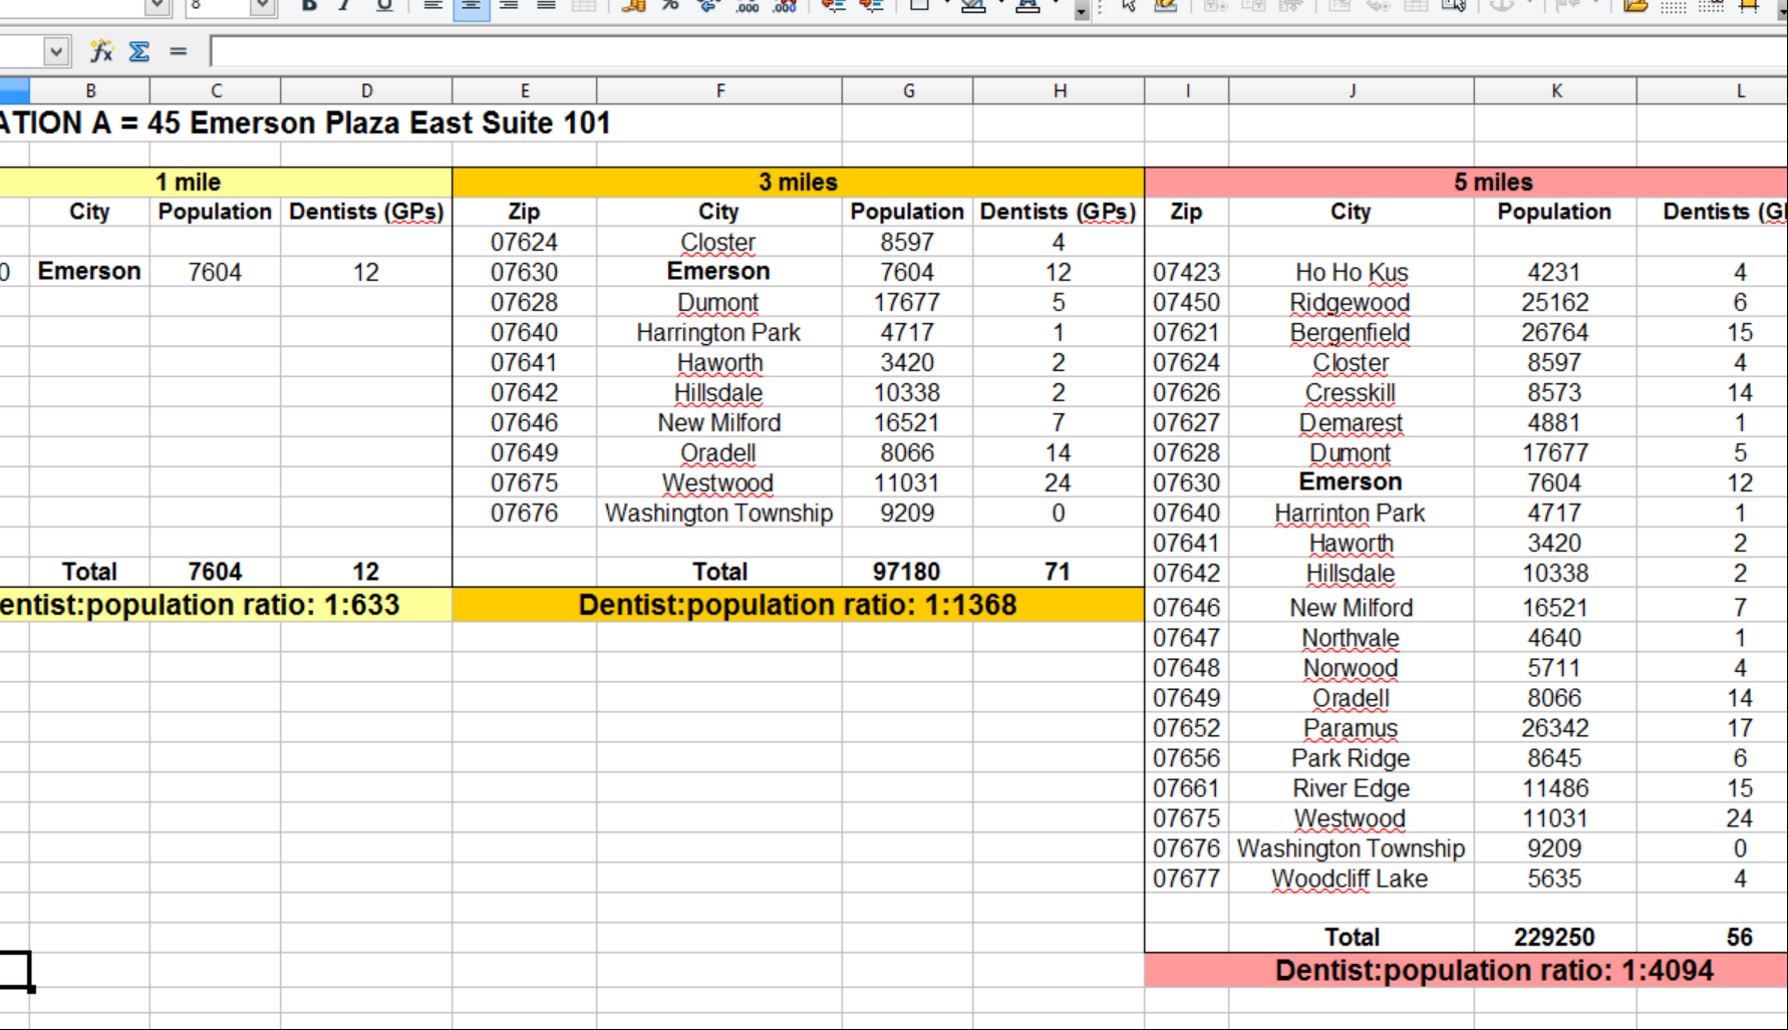Viewport: 1788px width, 1030px height.
Task: Click the Sum sigma icon
Action: click(139, 51)
